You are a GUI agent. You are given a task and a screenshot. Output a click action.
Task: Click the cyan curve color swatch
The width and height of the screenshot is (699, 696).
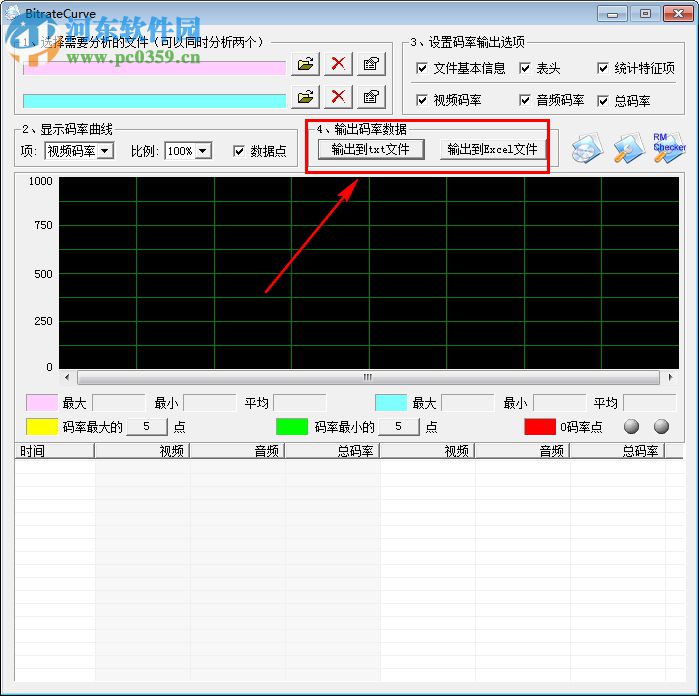coord(391,403)
